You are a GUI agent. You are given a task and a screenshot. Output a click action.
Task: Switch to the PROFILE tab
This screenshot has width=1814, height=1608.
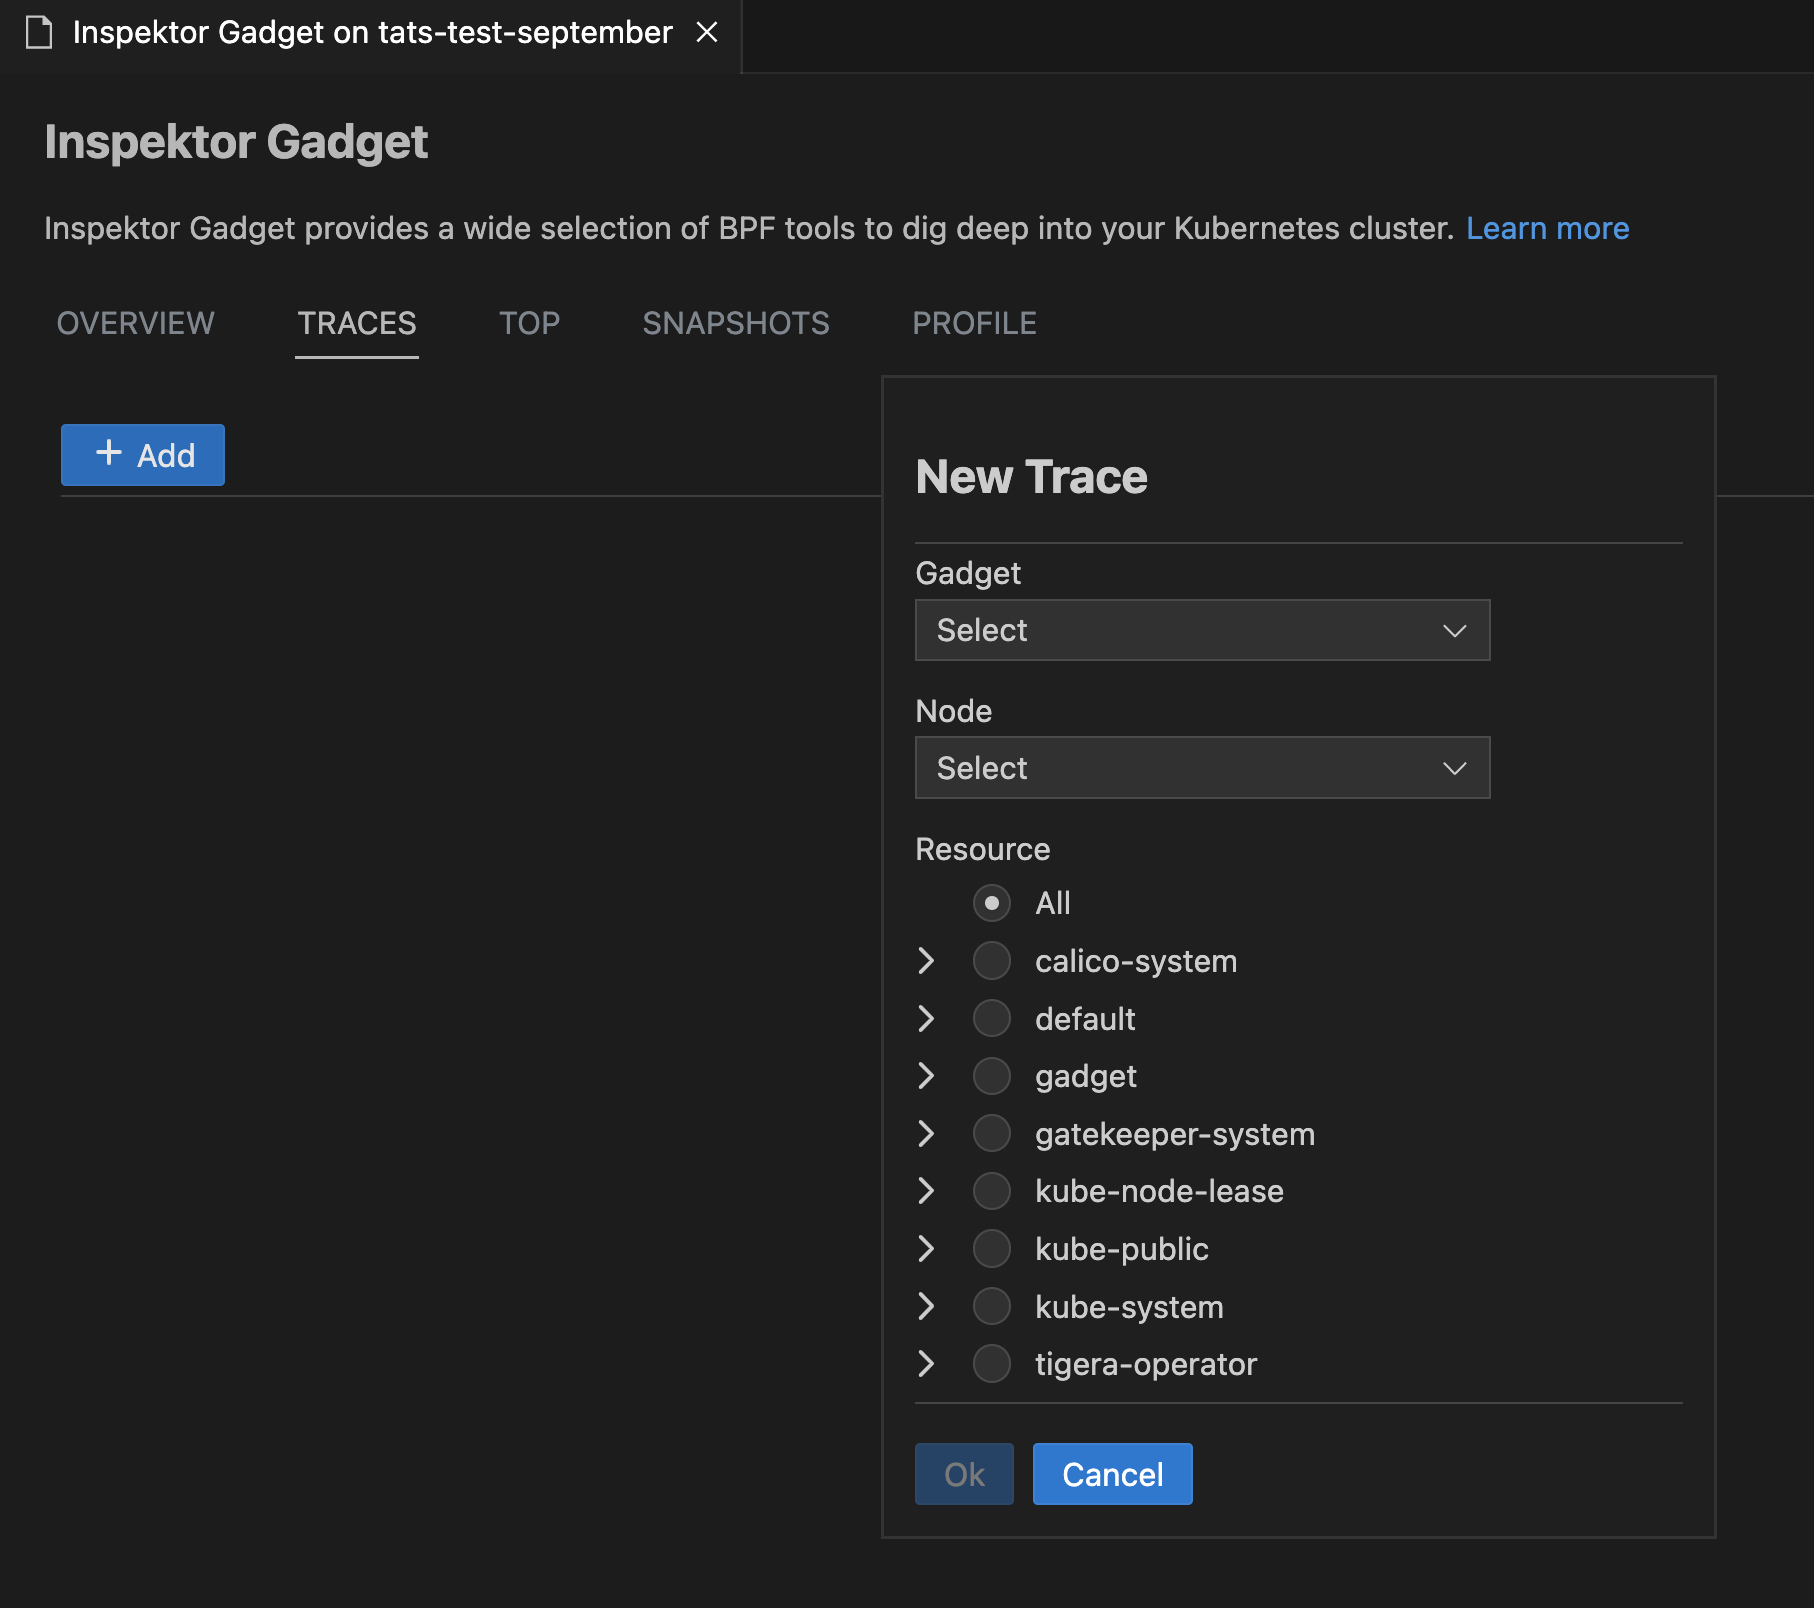[x=974, y=323]
